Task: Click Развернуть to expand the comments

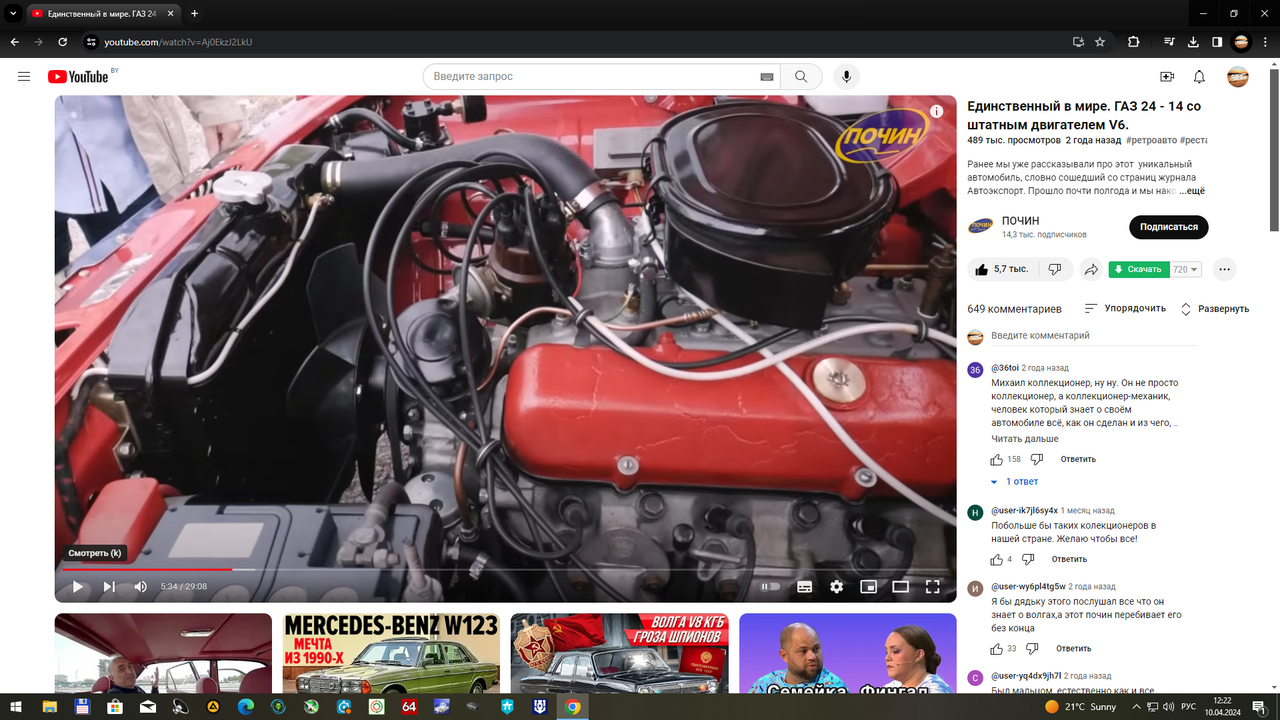Action: tap(1214, 309)
